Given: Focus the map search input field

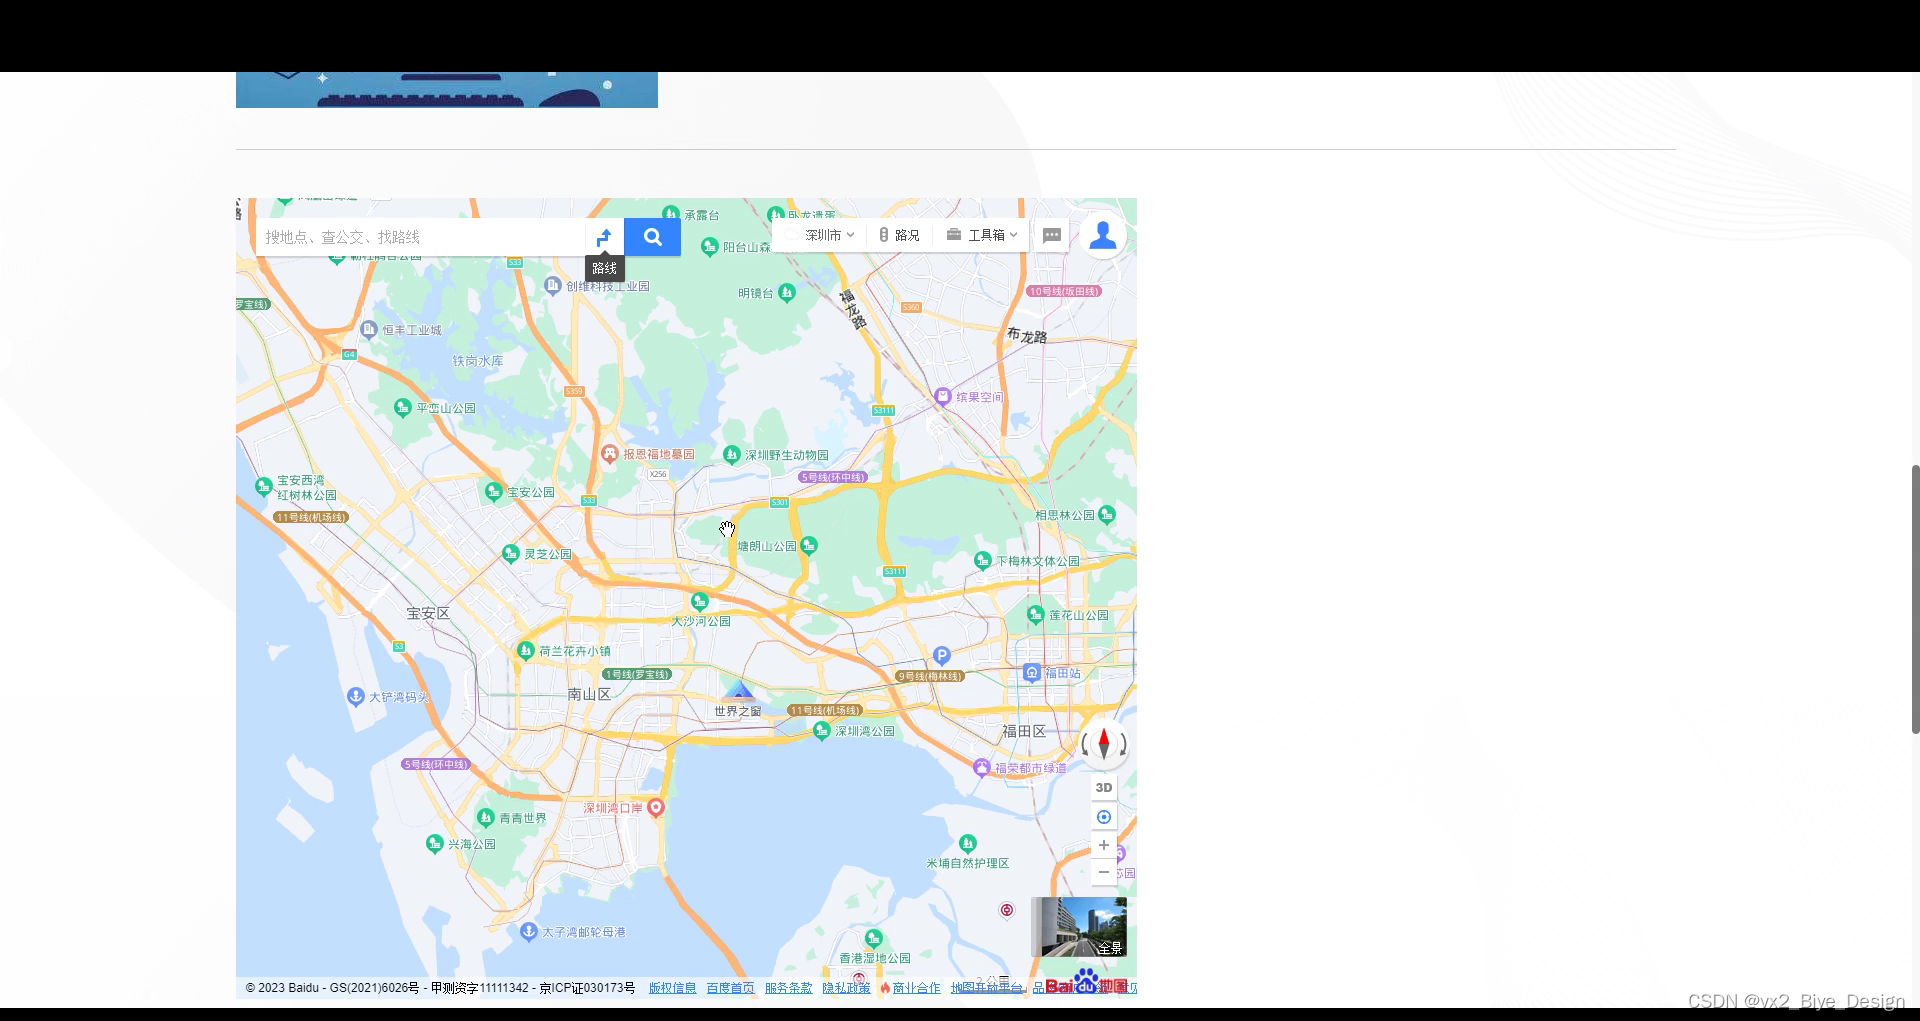Looking at the screenshot, I should (x=420, y=237).
